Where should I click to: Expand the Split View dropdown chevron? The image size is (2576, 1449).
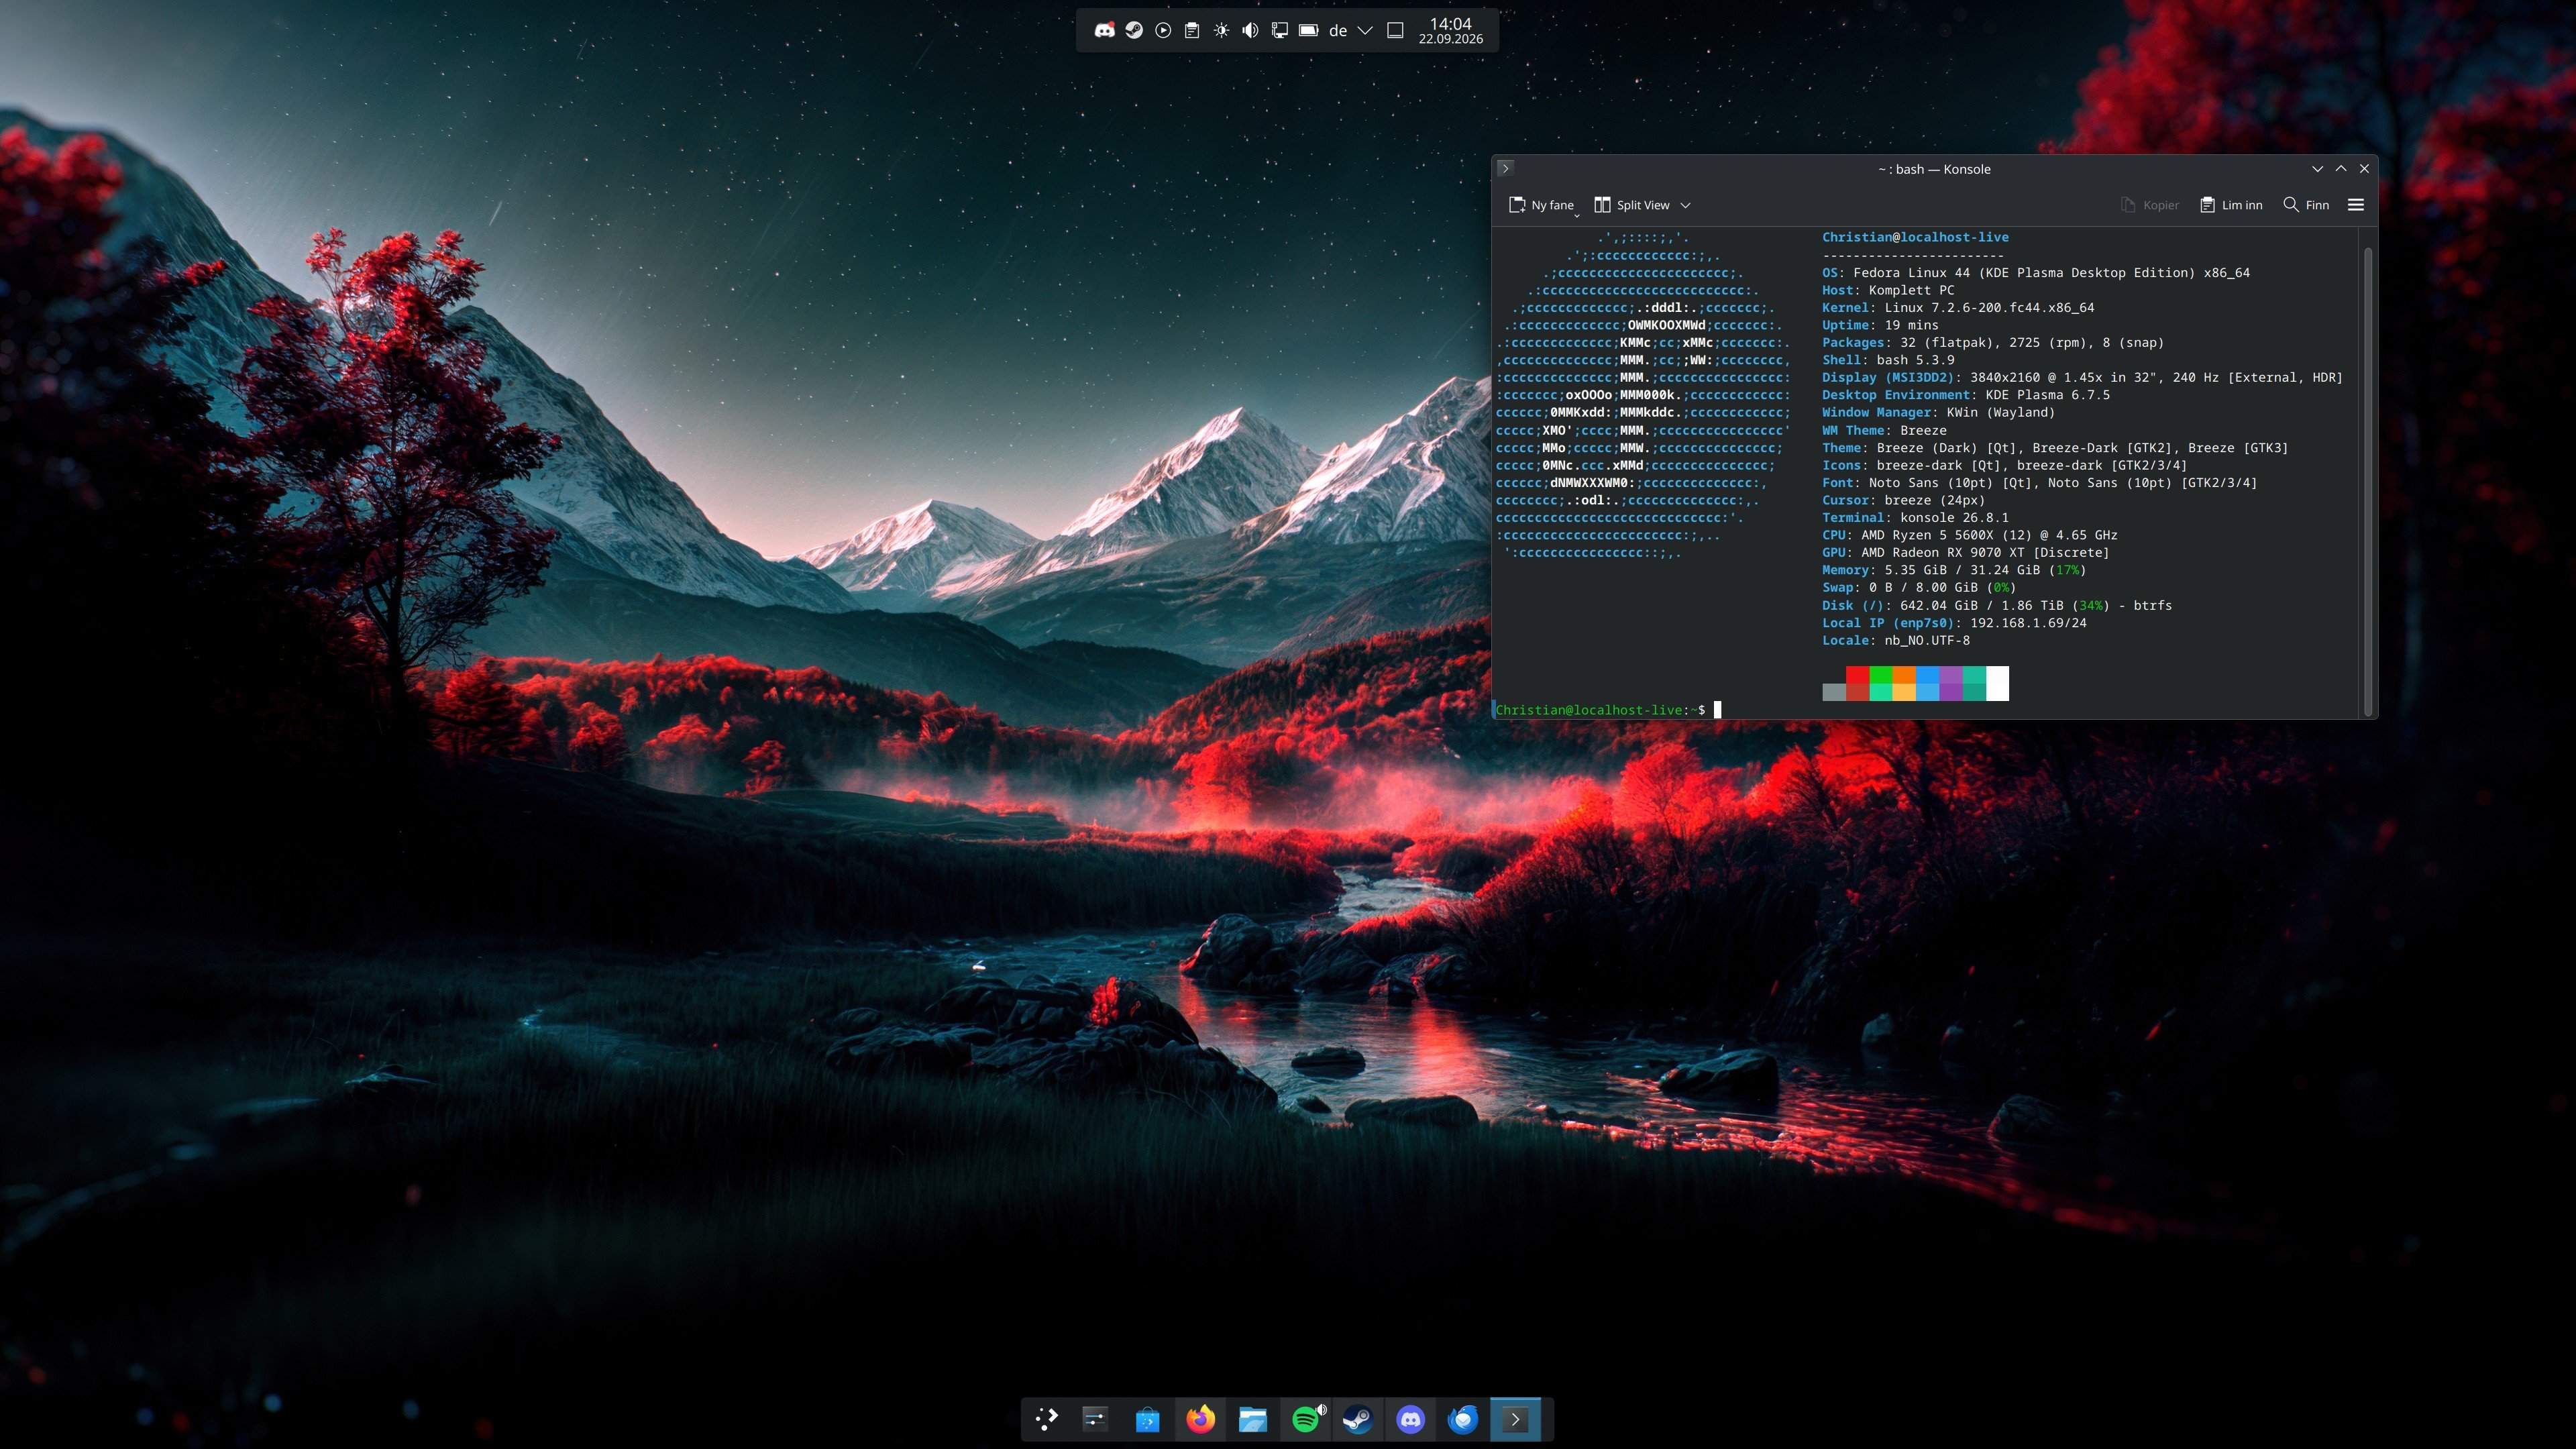tap(1685, 205)
